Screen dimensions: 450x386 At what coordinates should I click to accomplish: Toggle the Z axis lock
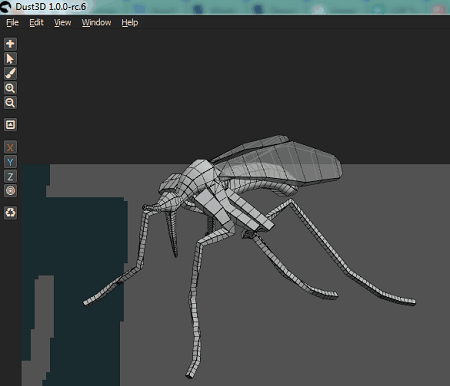click(10, 176)
